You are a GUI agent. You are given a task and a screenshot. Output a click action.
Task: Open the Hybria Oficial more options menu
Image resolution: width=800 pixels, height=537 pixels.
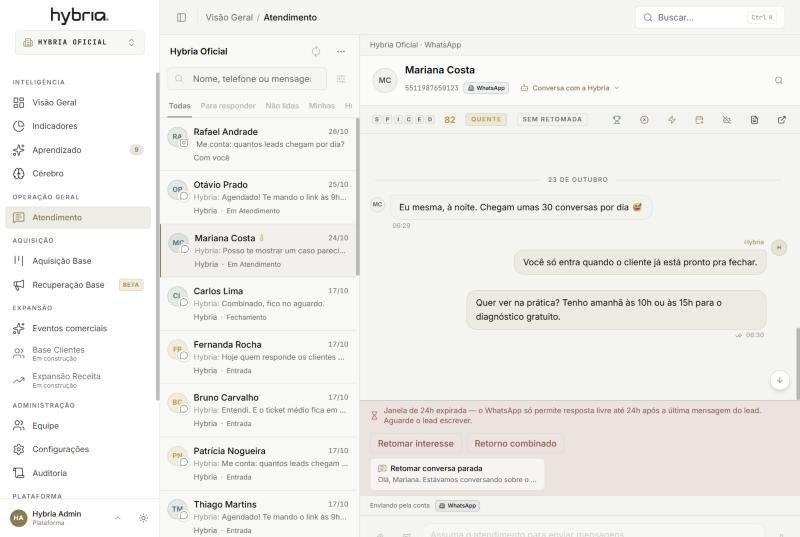(x=341, y=52)
